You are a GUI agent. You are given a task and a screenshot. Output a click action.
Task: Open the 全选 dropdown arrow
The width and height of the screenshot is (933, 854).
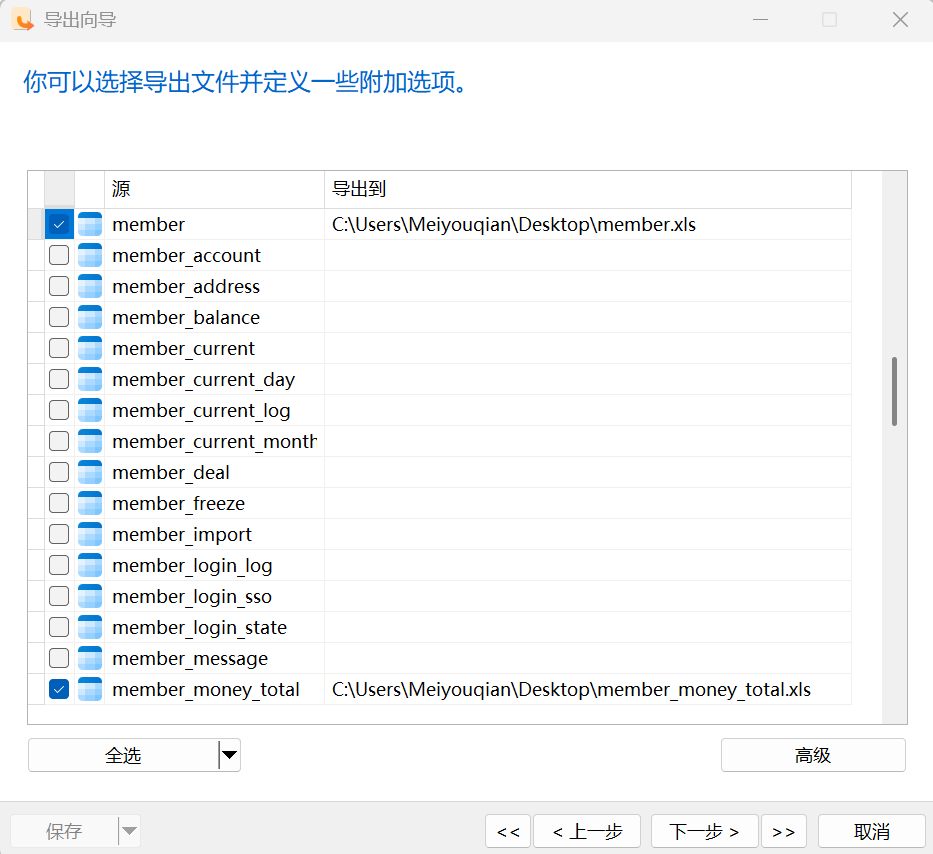pyautogui.click(x=230, y=756)
